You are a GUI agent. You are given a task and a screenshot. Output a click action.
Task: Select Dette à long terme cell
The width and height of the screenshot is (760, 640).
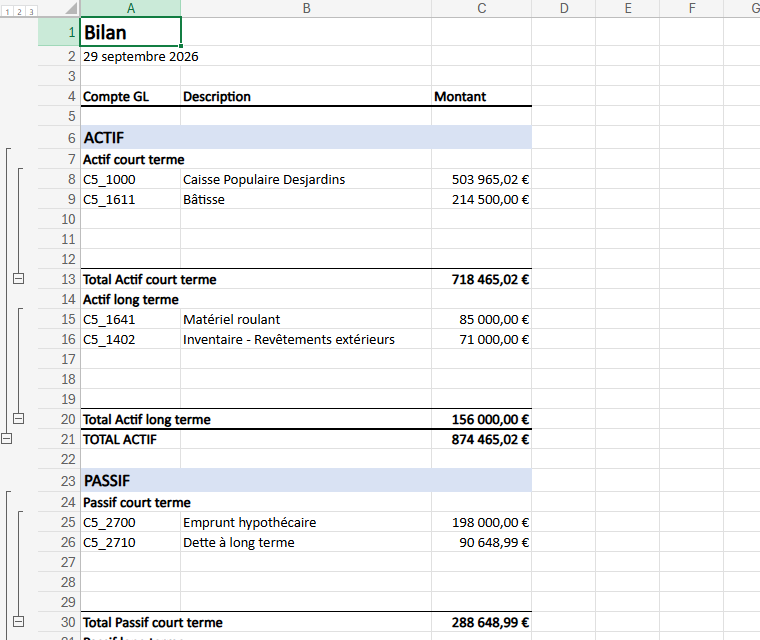(x=306, y=542)
